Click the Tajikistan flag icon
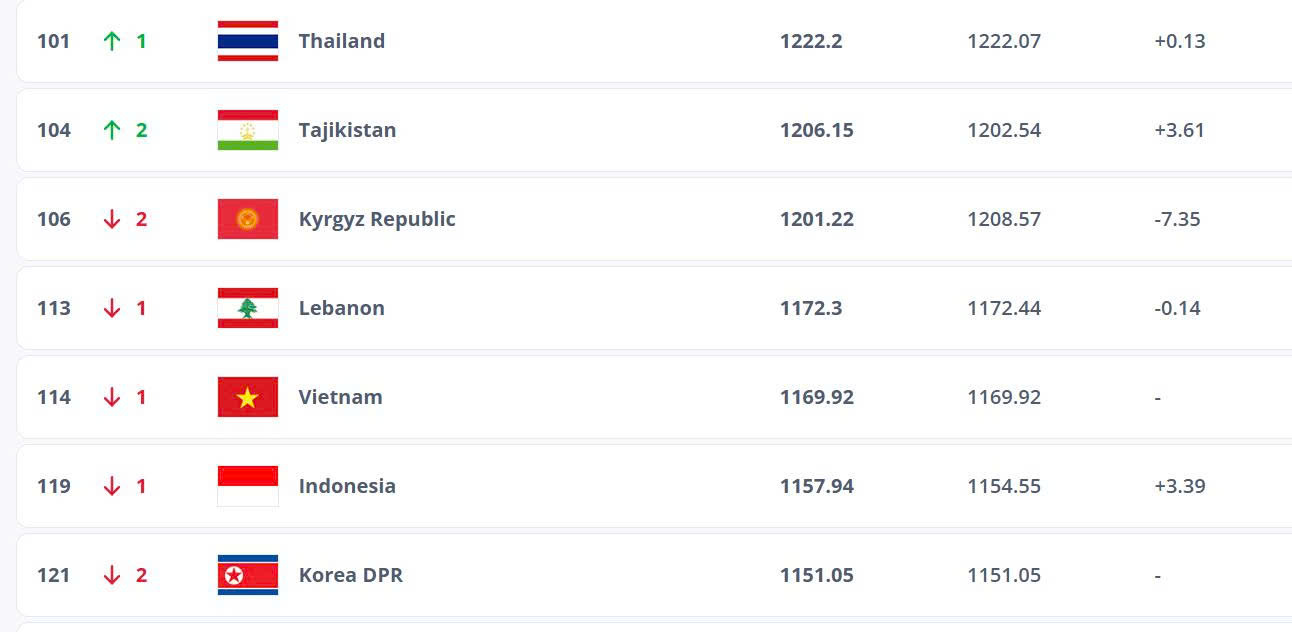This screenshot has width=1292, height=632. pos(248,130)
